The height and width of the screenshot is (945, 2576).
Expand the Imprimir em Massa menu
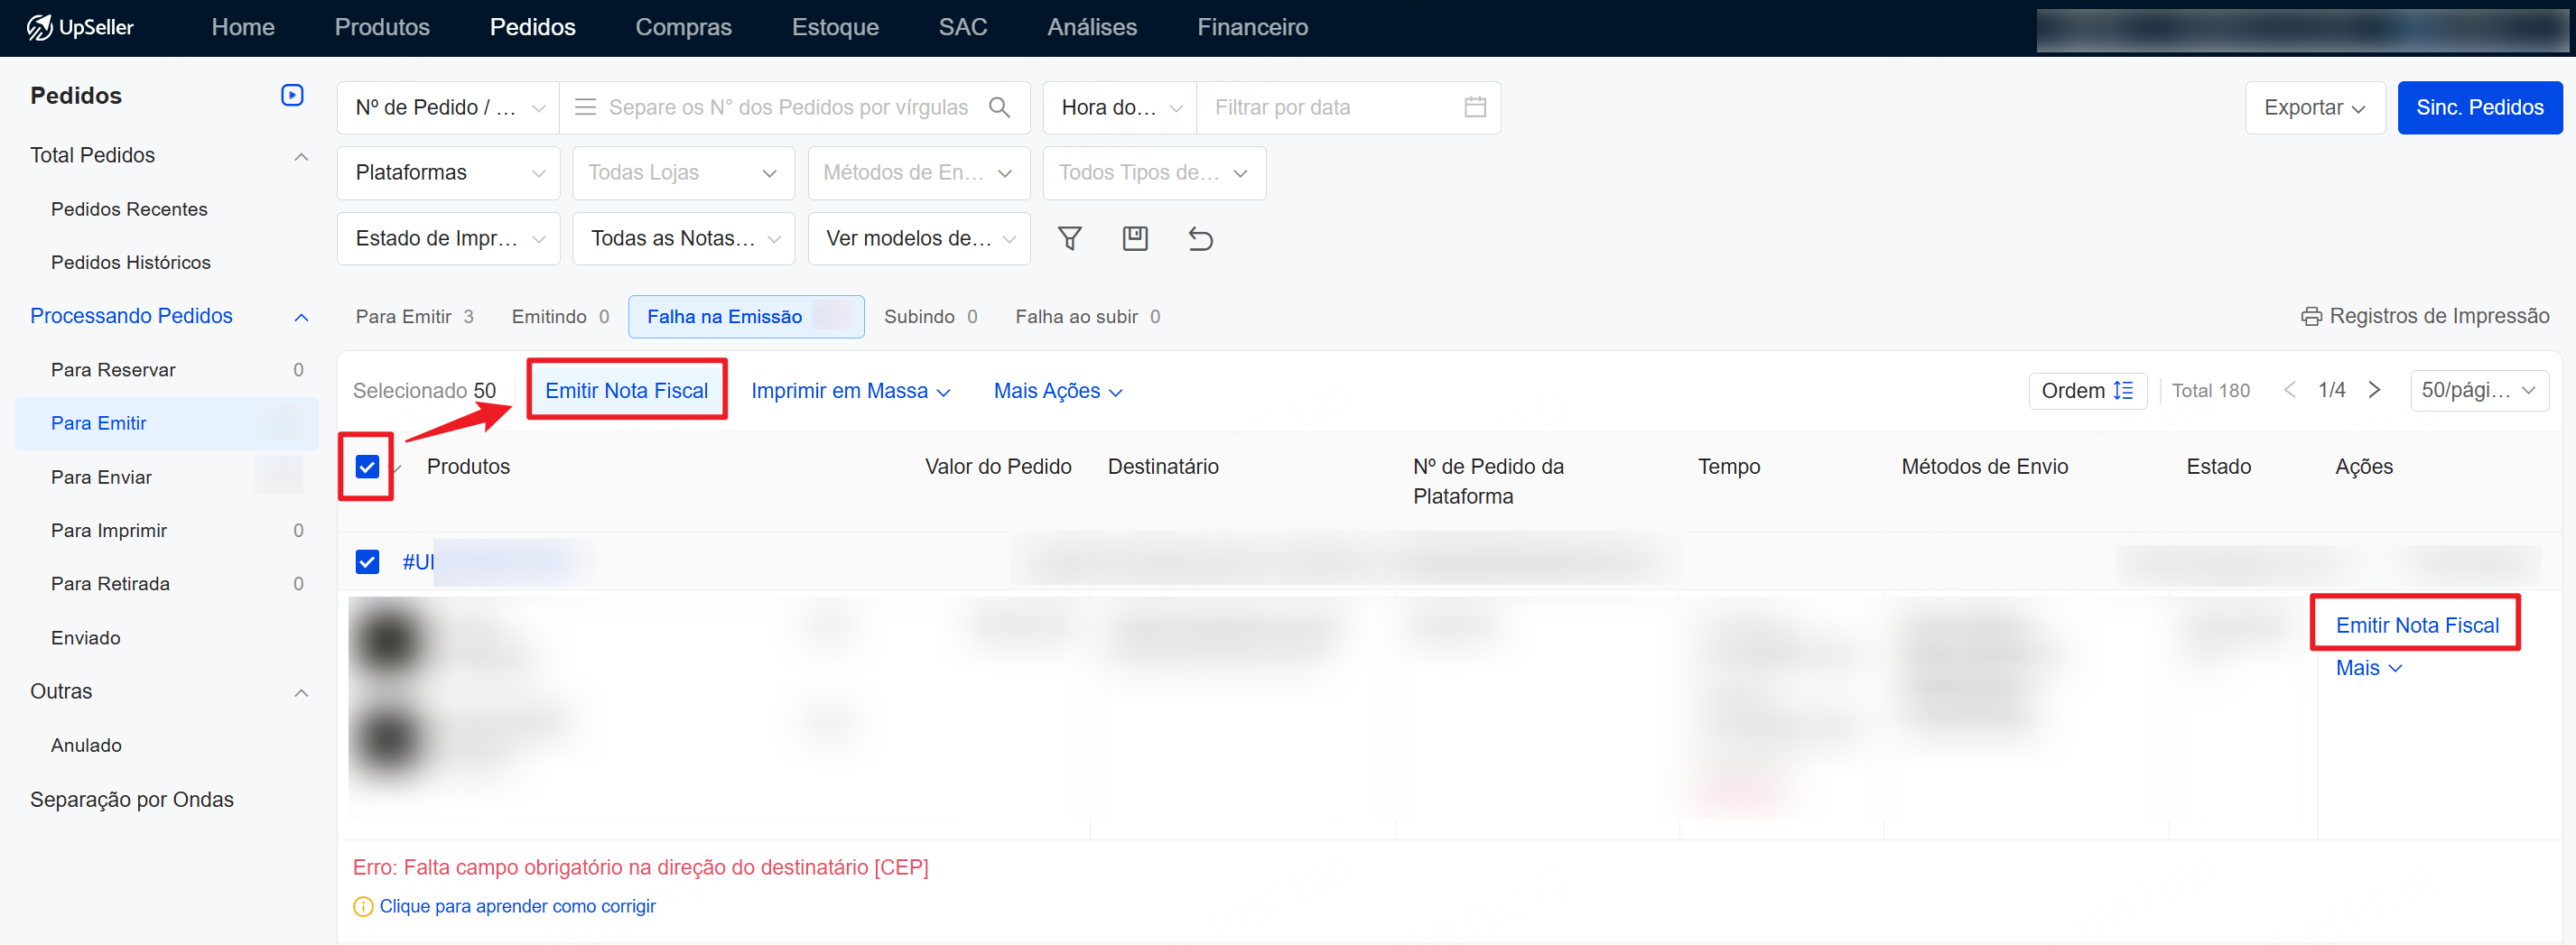[x=849, y=391]
